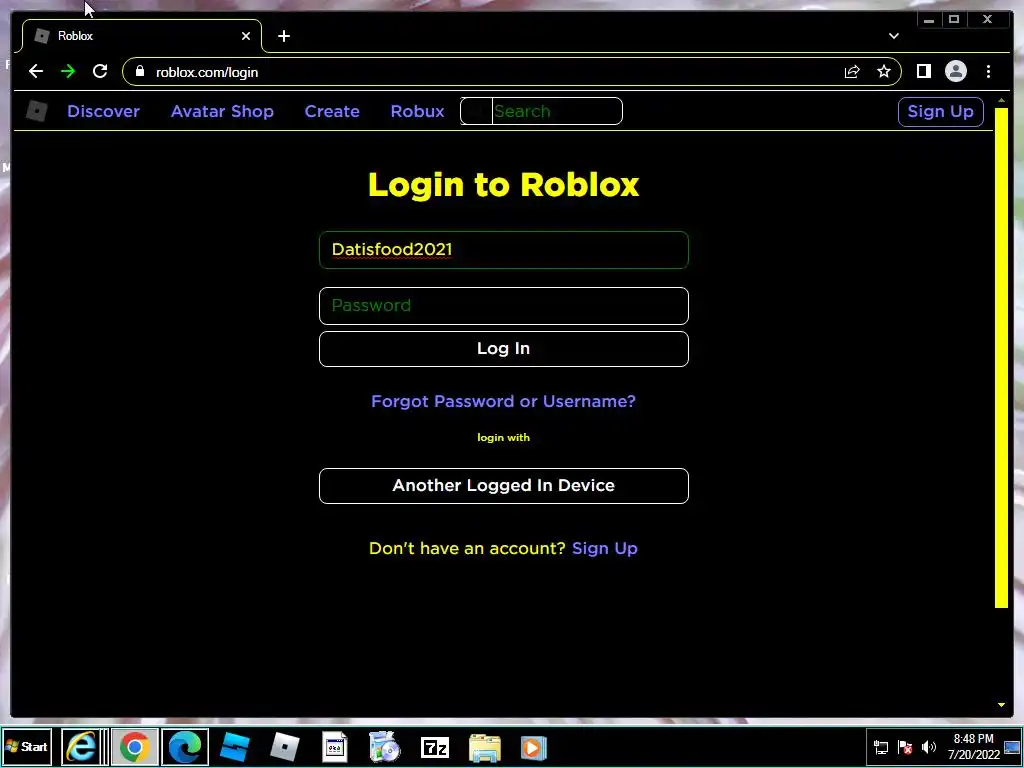This screenshot has width=1024, height=768.
Task: Open the 7-Zip taskbar icon
Action: (435, 747)
